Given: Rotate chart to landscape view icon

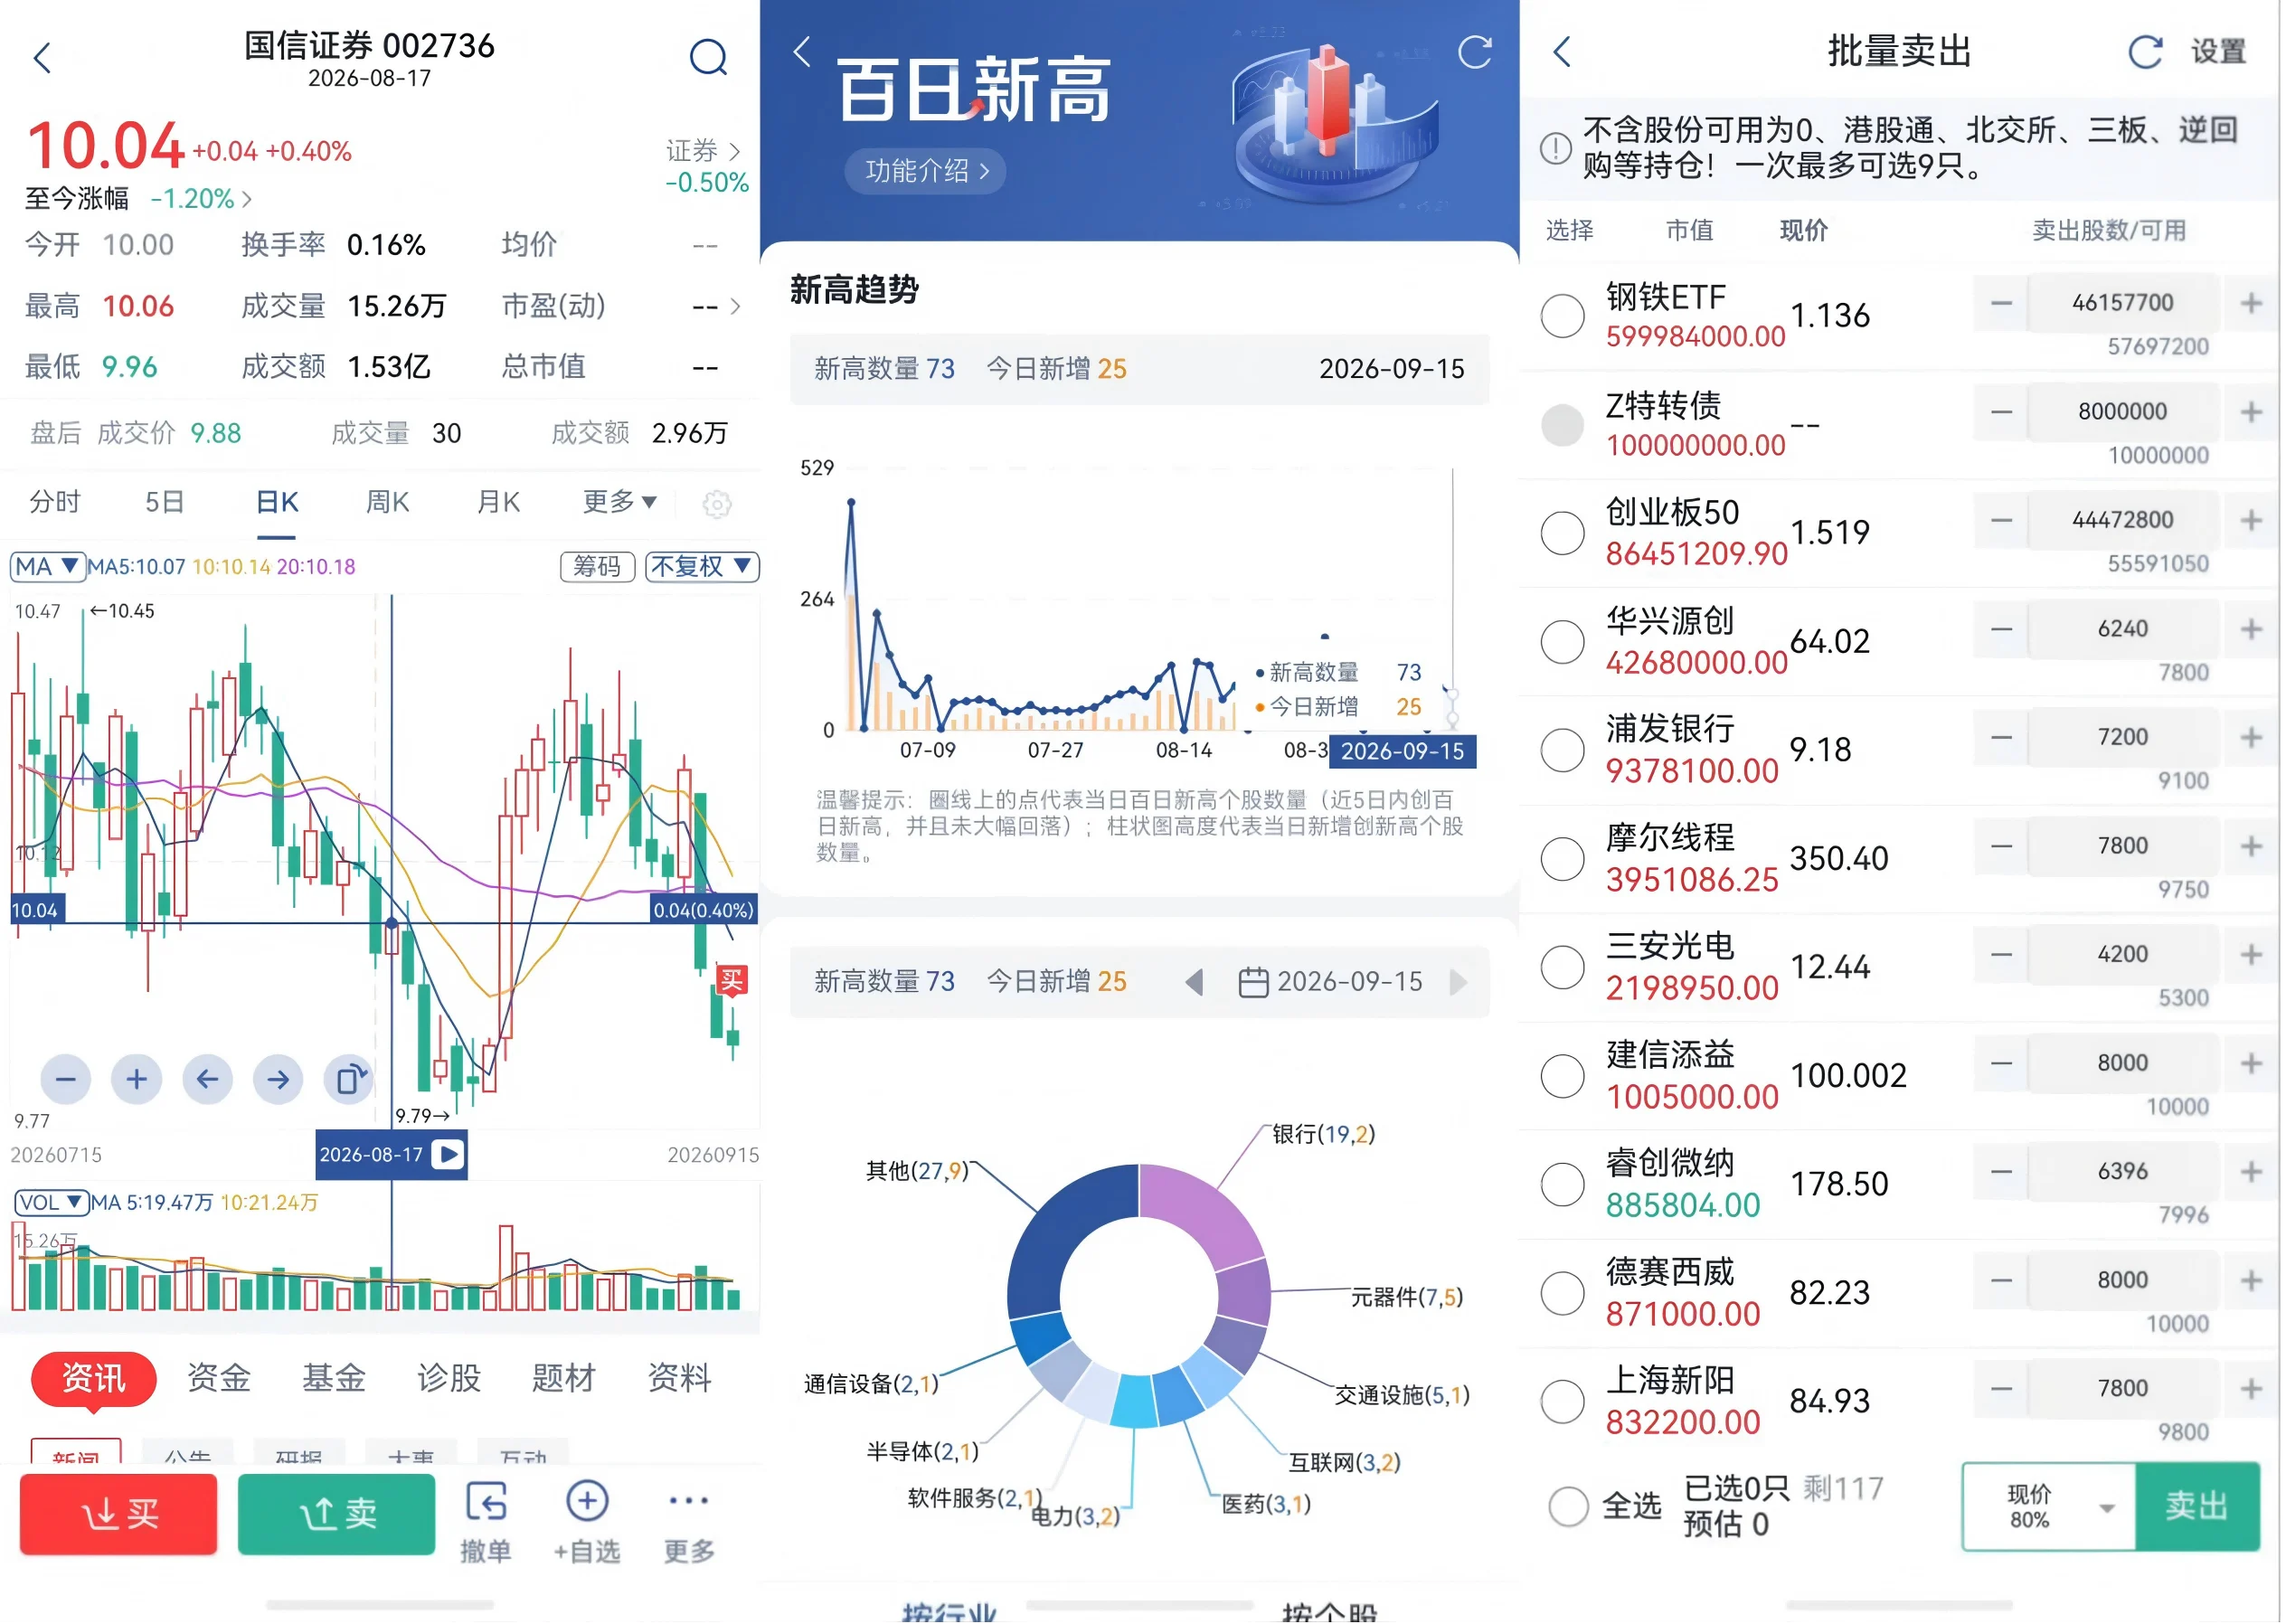Looking at the screenshot, I should pos(349,1080).
